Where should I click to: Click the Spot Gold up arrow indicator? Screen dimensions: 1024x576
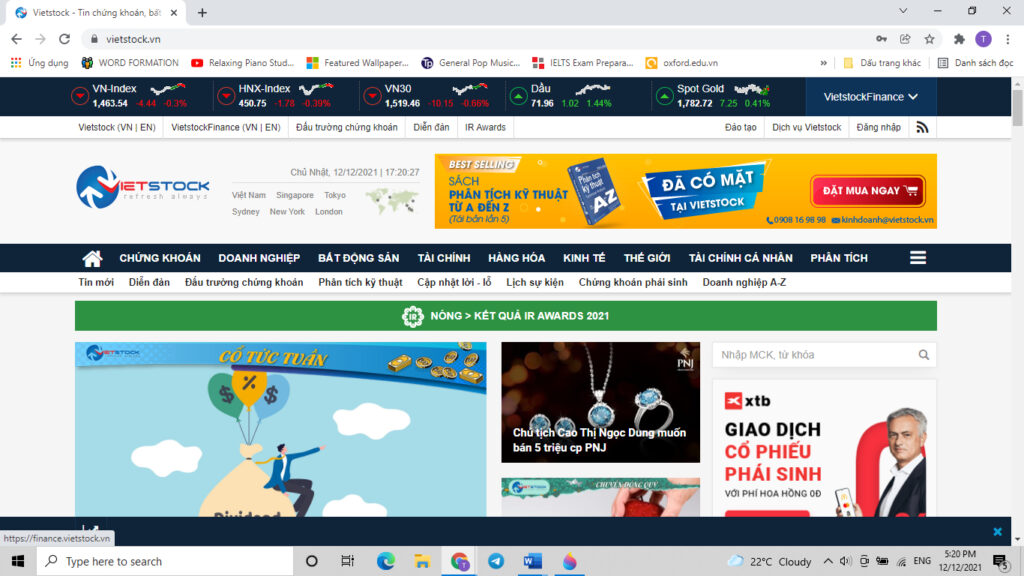(x=664, y=97)
